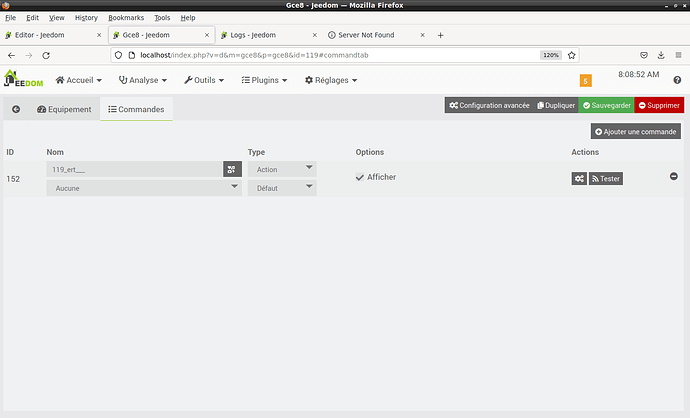690x418 pixels.
Task: Open the Firefox Help menu
Action: [x=188, y=18]
